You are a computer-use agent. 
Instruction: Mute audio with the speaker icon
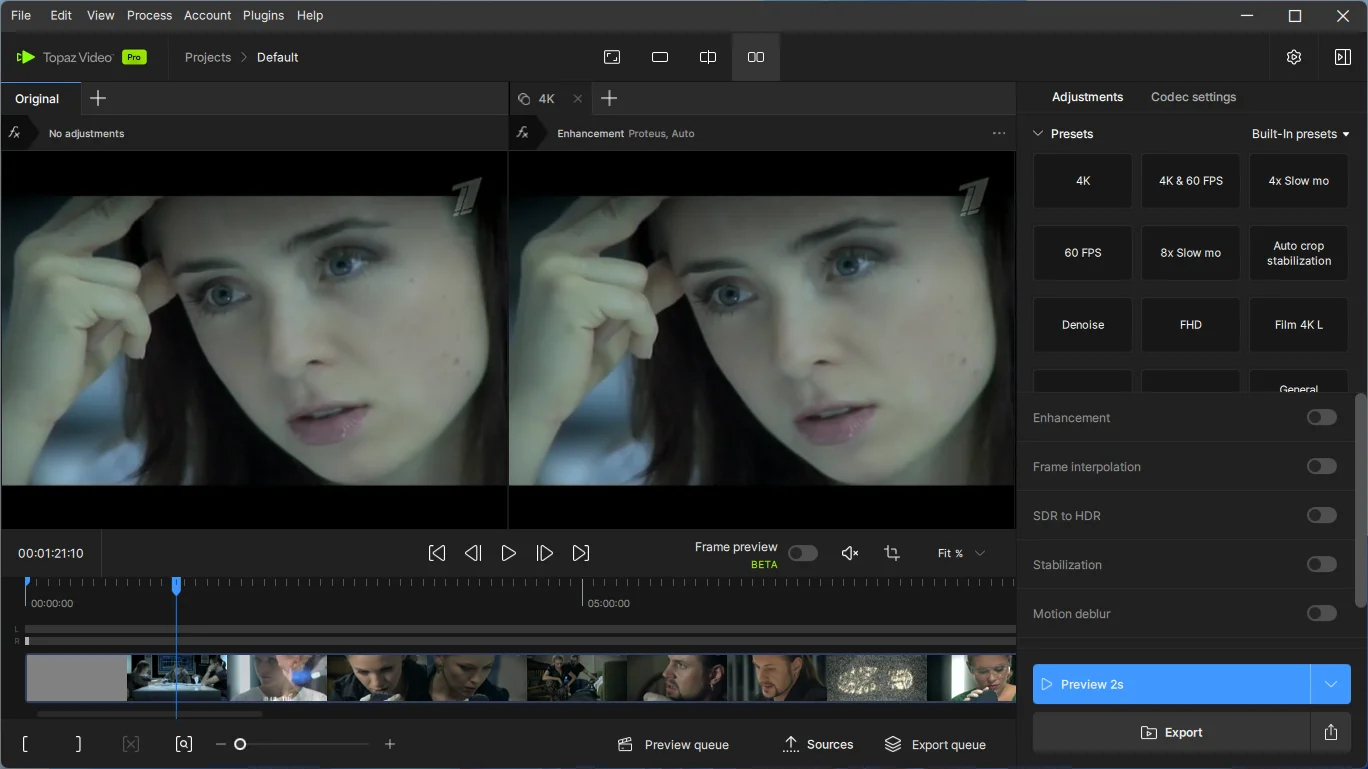(x=850, y=553)
